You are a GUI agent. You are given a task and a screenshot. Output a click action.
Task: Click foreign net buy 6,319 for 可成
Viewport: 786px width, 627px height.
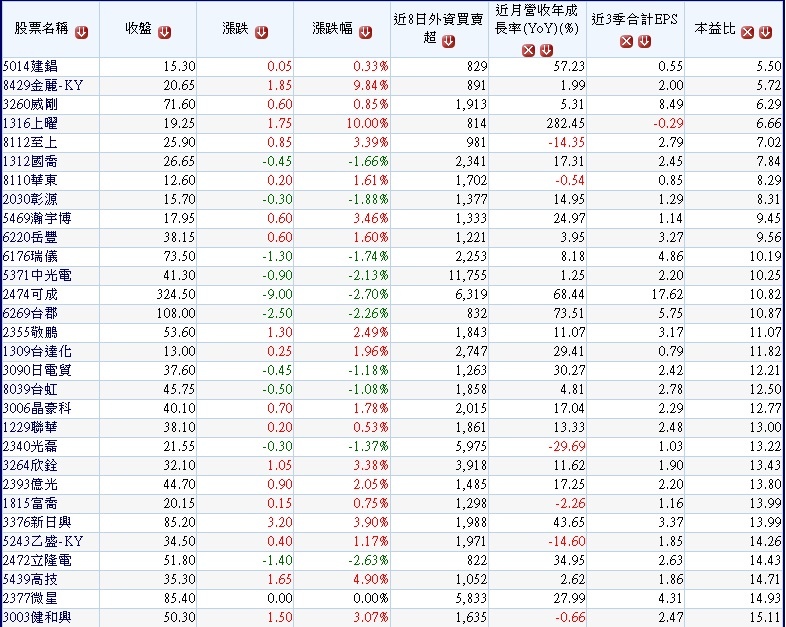pyautogui.click(x=471, y=295)
